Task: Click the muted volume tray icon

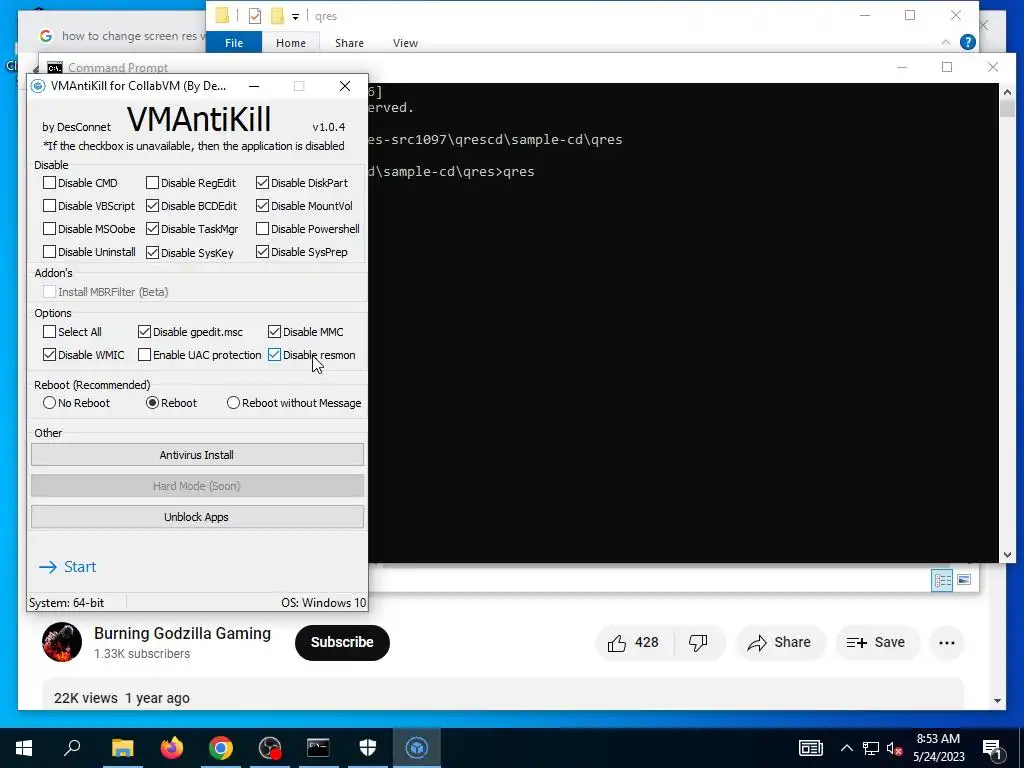Action: pyautogui.click(x=895, y=748)
